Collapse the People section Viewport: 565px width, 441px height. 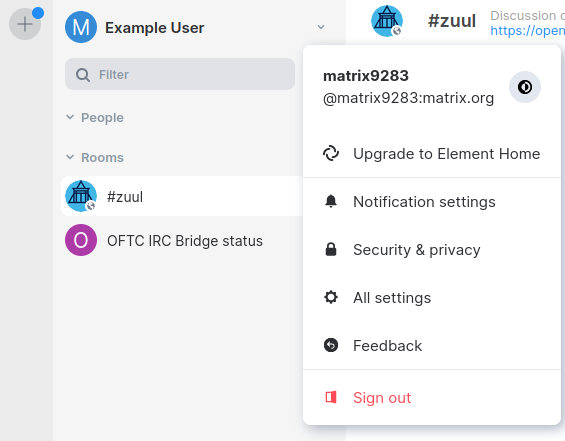click(70, 117)
